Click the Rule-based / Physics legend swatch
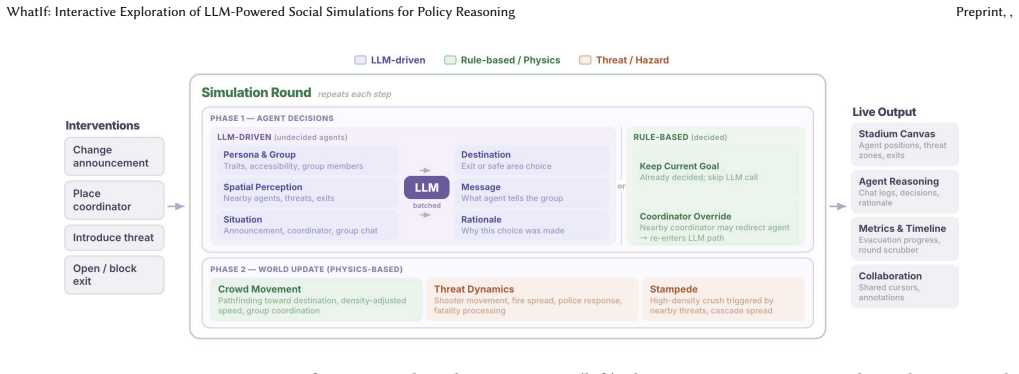This screenshot has width=1019, height=374. [x=450, y=60]
